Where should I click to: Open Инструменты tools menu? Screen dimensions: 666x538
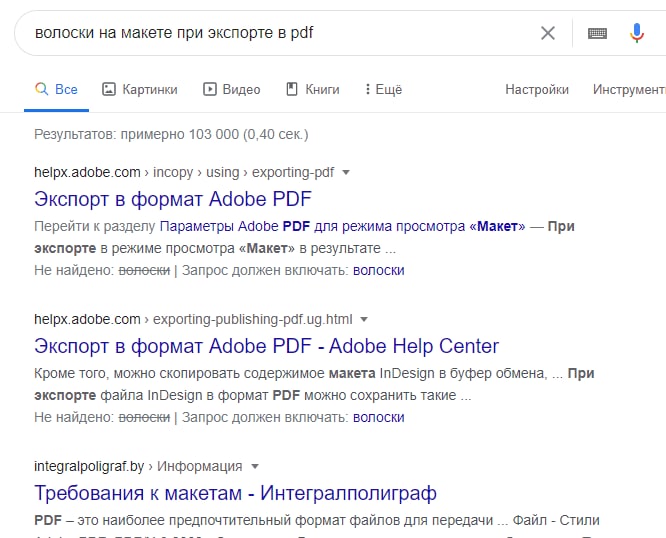pyautogui.click(x=629, y=89)
